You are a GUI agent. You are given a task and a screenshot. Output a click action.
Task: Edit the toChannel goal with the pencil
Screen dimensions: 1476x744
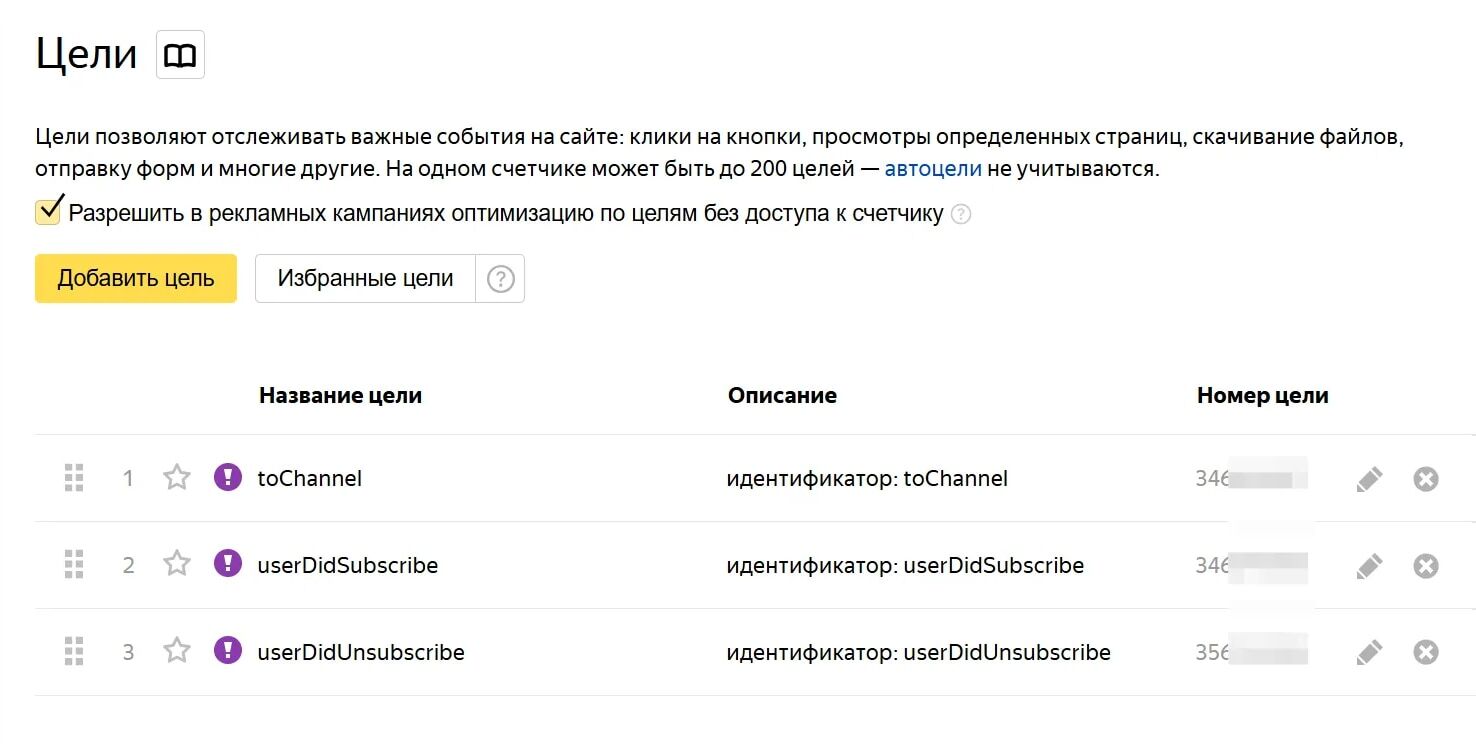pos(1369,479)
